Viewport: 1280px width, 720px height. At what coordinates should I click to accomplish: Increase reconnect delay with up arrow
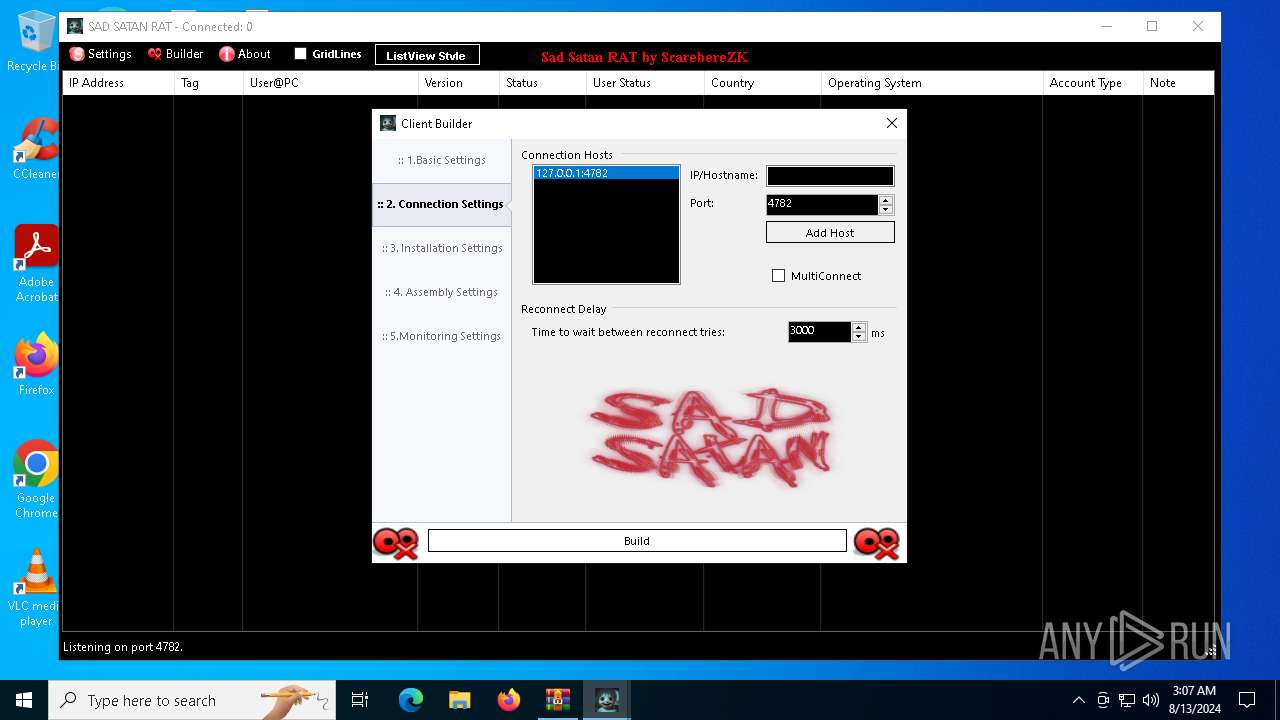coord(859,327)
